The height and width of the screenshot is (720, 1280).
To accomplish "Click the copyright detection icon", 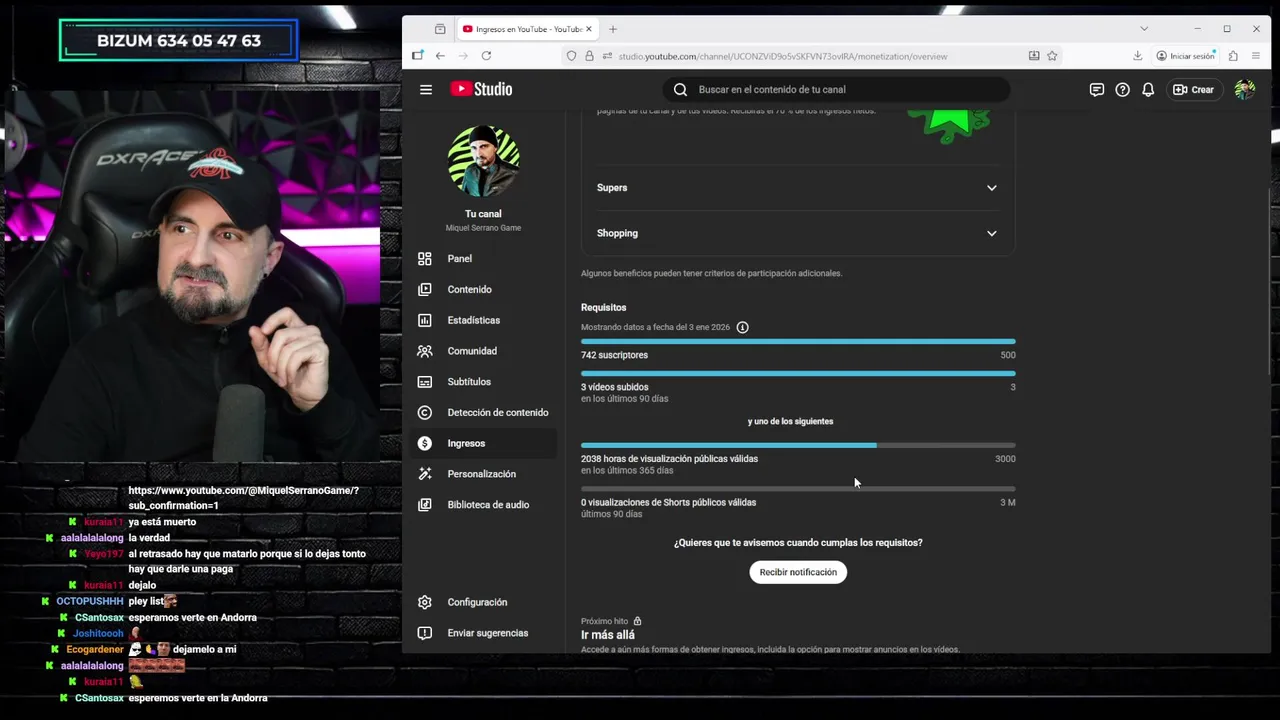I will coord(425,412).
